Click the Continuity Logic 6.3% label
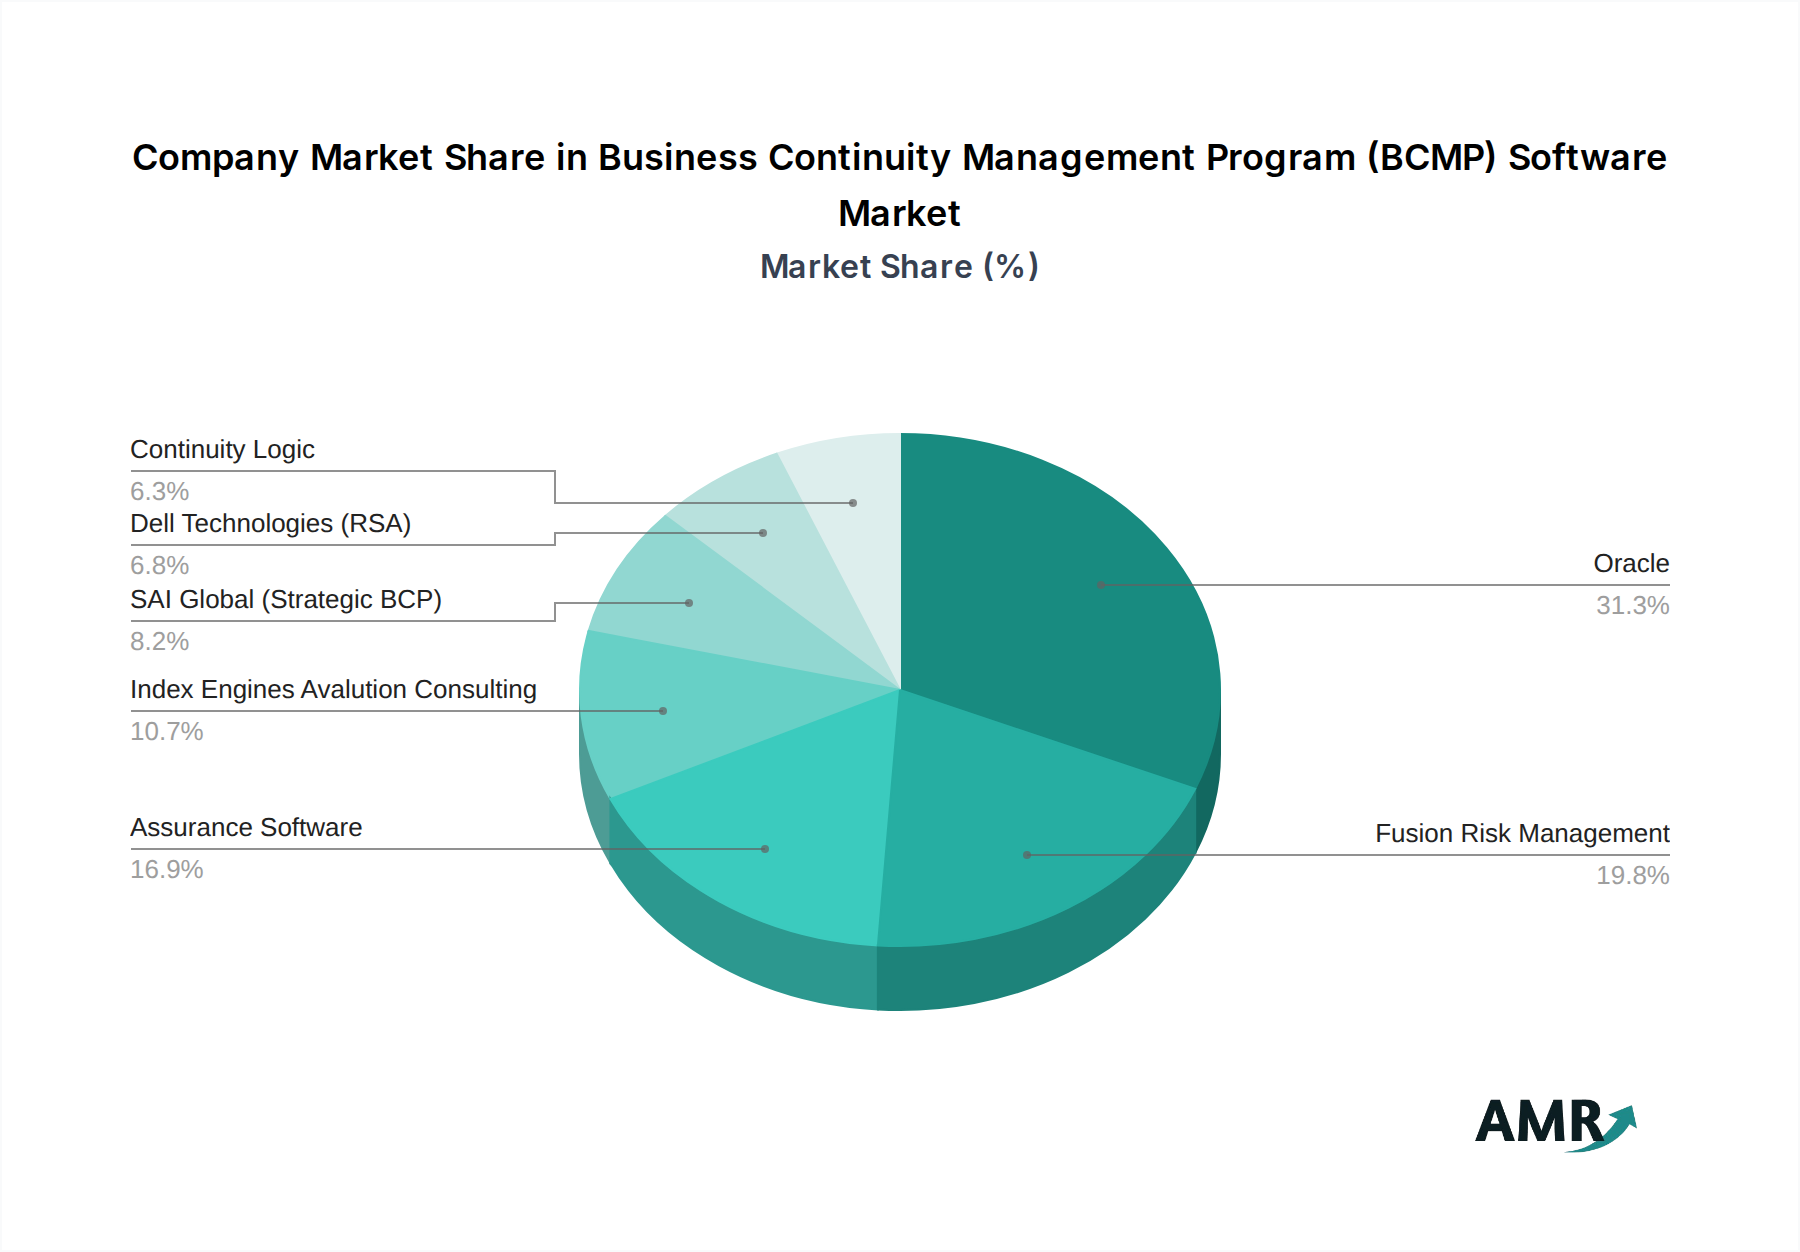 159,491
